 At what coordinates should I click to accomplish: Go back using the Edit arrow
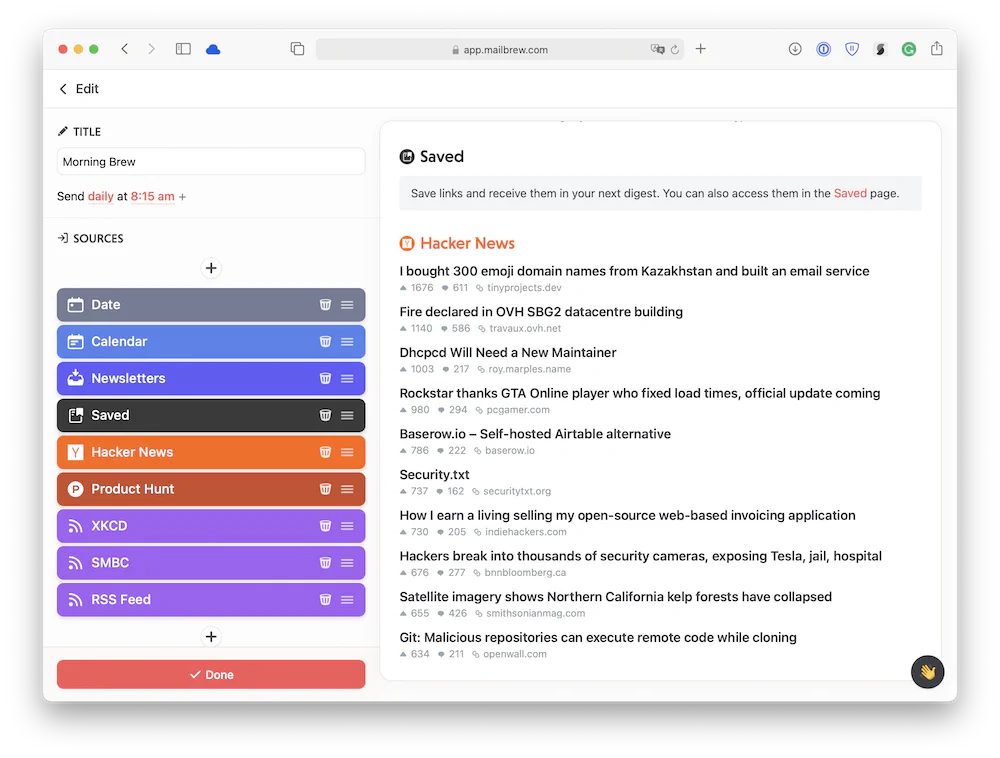64,89
